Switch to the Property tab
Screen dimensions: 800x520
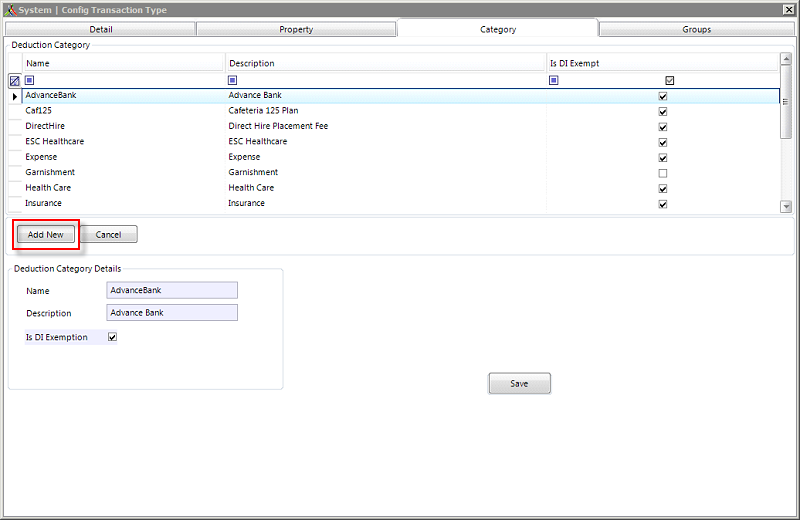[296, 29]
